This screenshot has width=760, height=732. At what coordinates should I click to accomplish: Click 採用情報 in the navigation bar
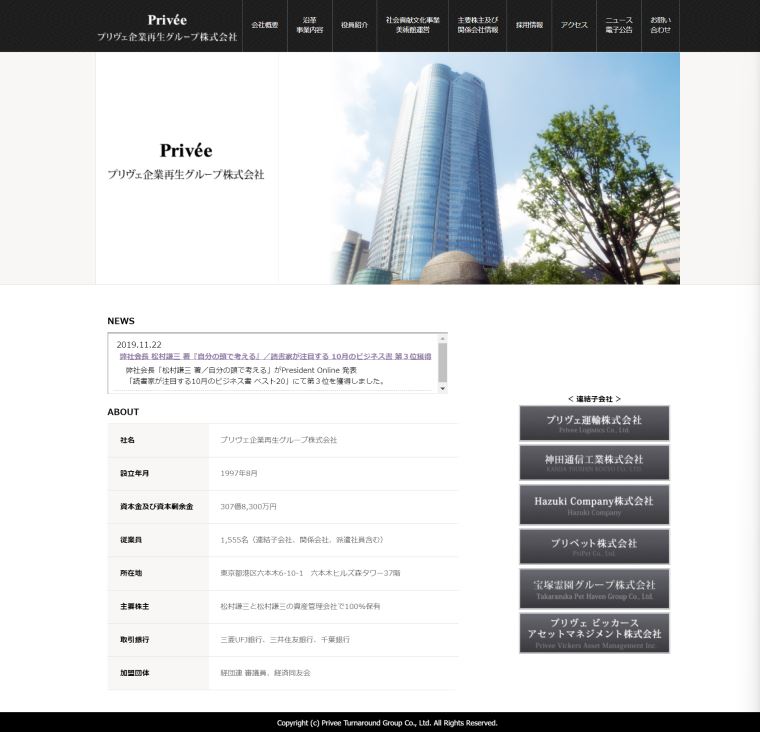530,25
